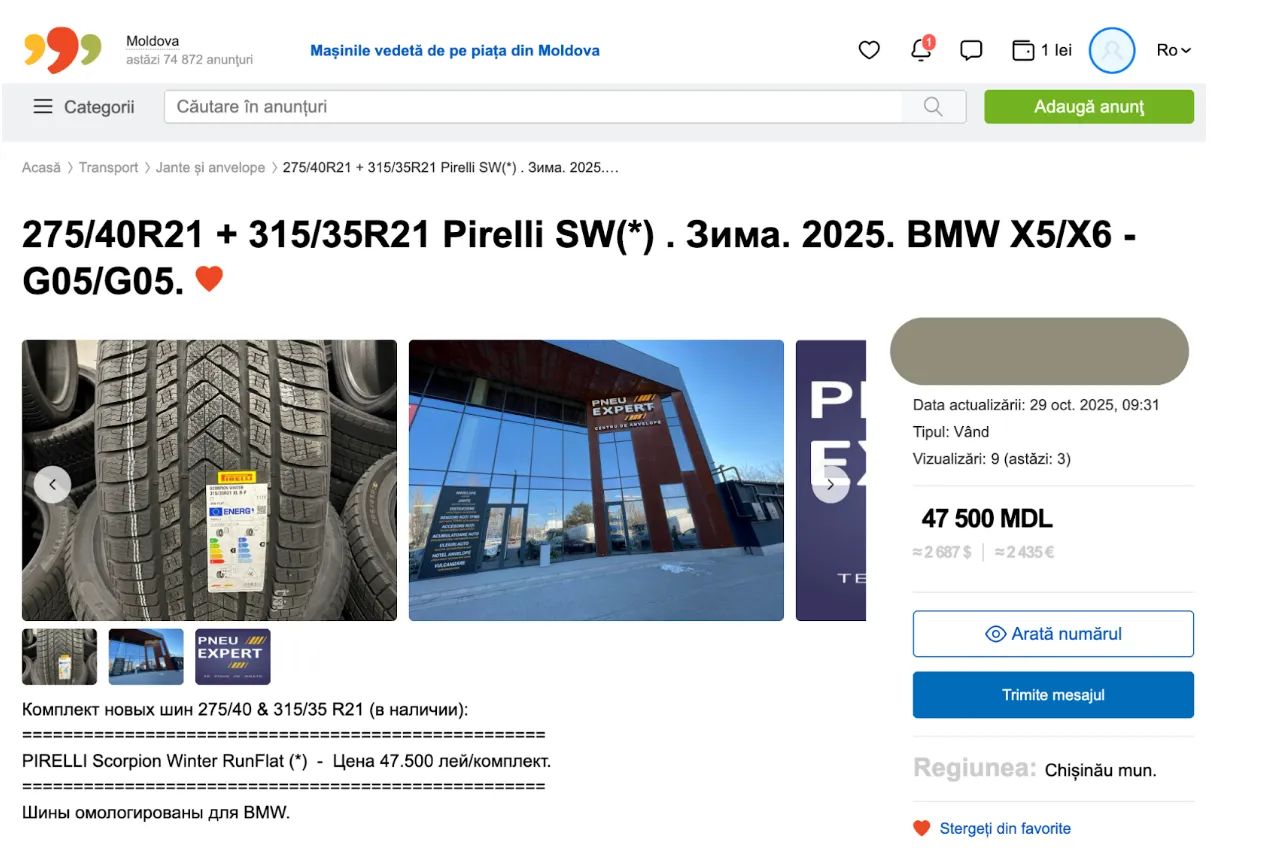The height and width of the screenshot is (856, 1270).
Task: Toggle the heart next to listing title
Action: (209, 279)
